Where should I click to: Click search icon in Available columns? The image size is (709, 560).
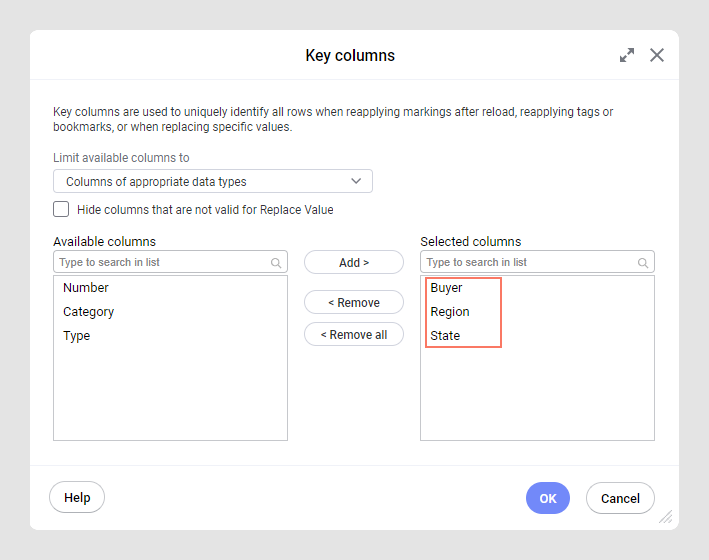(x=276, y=263)
